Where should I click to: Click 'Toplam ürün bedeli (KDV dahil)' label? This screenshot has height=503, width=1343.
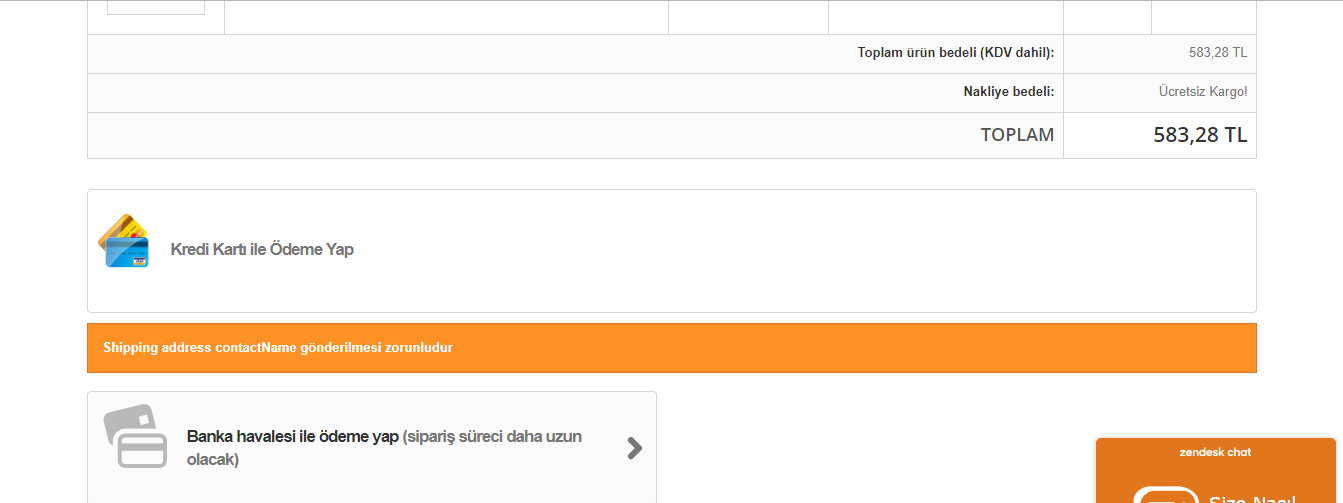click(955, 53)
